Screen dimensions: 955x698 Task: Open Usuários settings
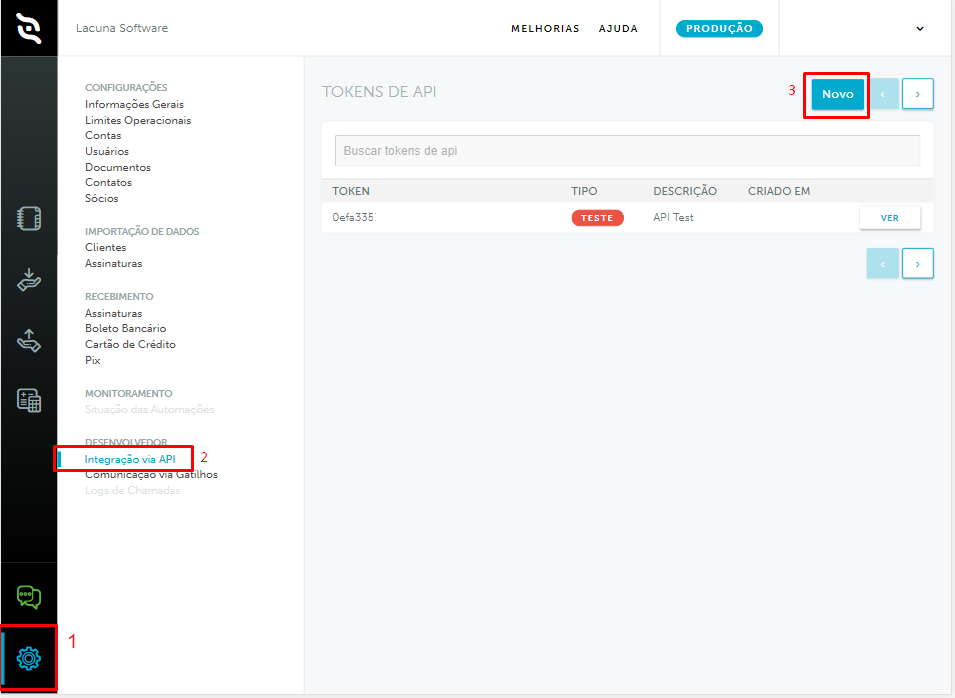click(x=107, y=151)
